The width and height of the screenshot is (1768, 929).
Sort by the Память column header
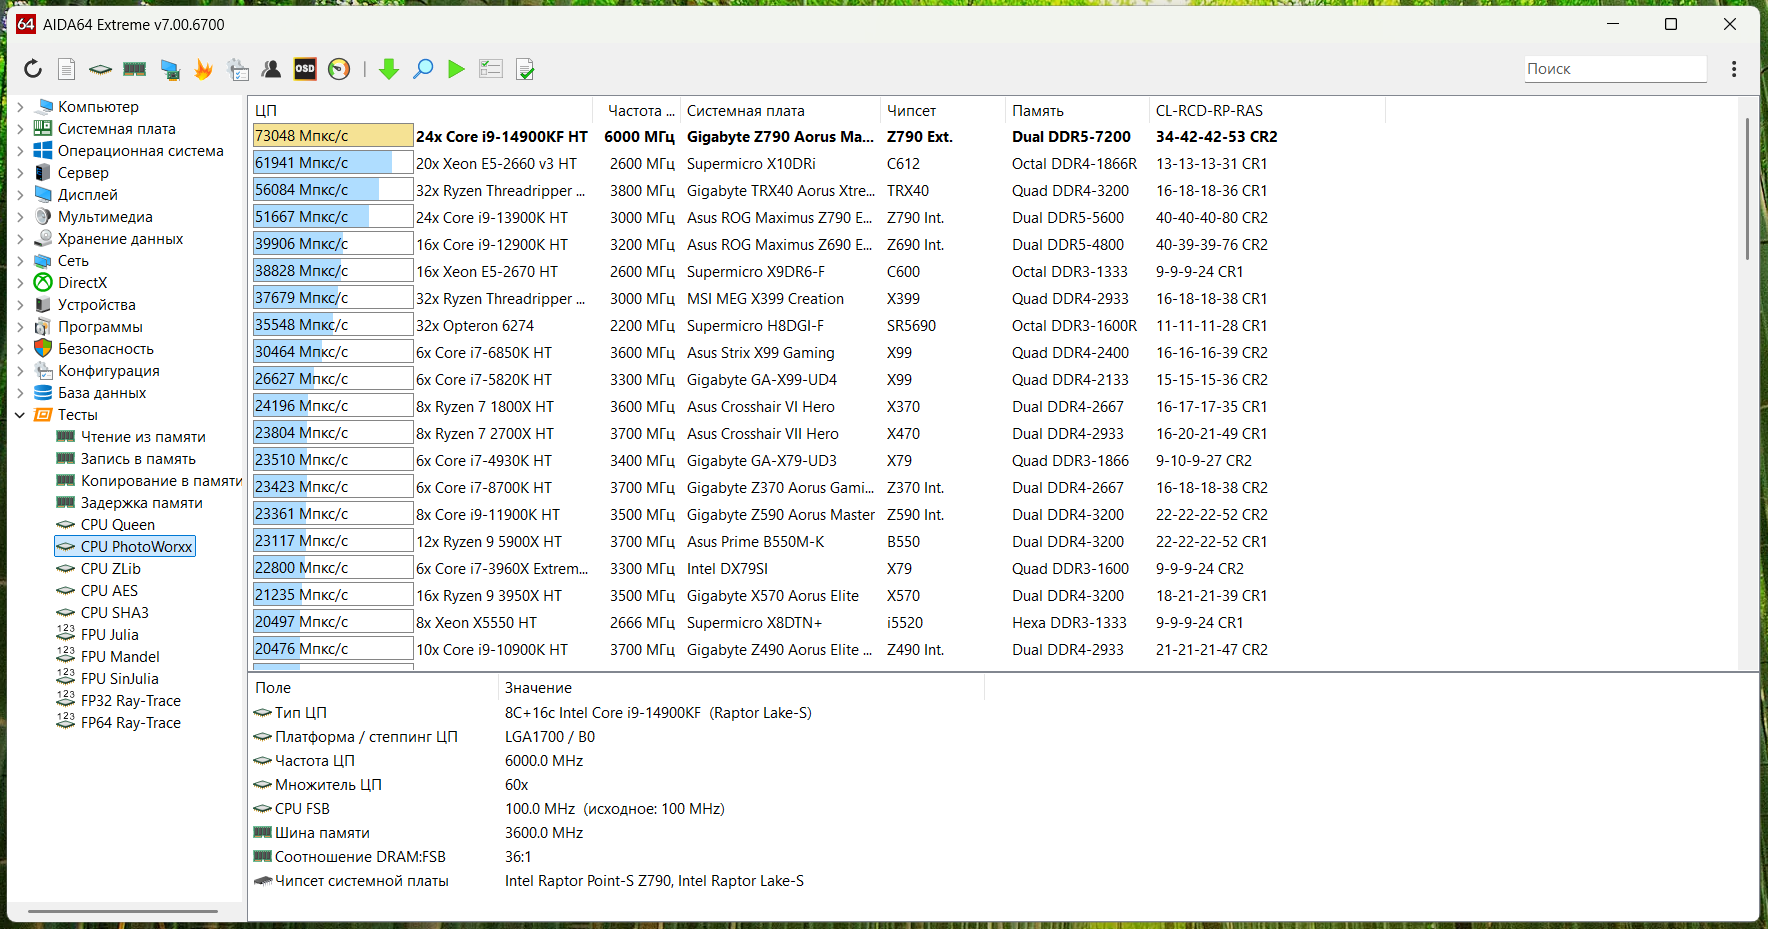click(1077, 110)
